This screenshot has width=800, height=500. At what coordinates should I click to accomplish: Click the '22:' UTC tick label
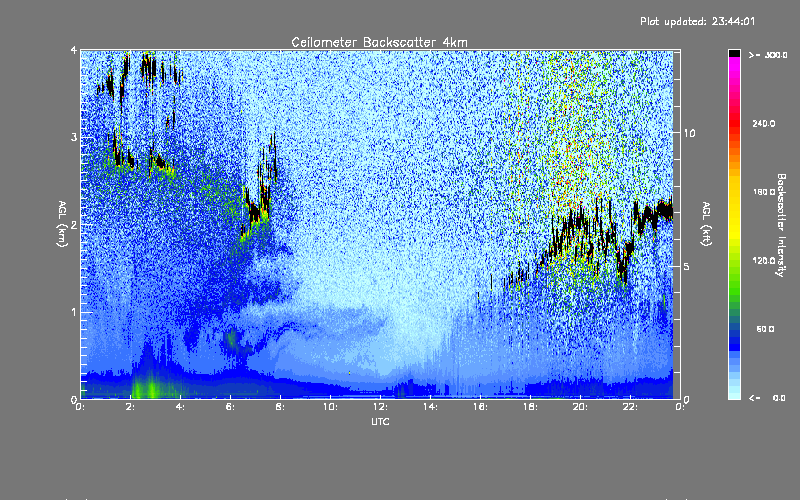coord(630,407)
